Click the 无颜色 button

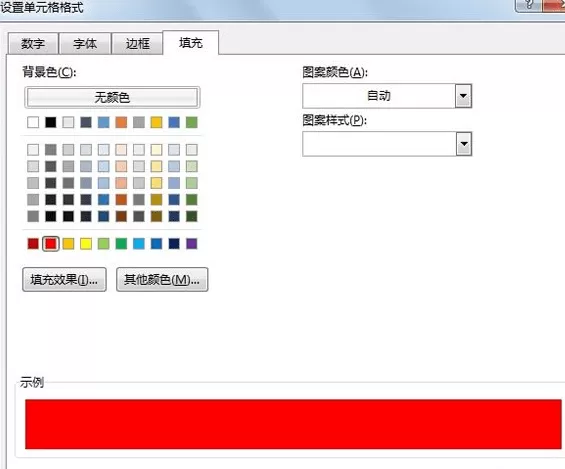(112, 97)
